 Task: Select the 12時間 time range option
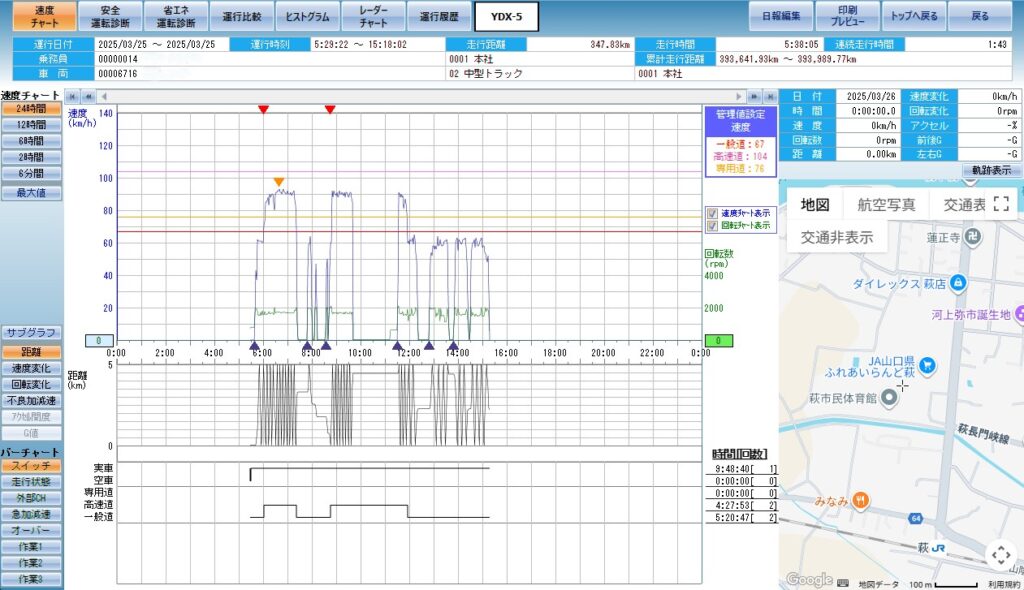click(x=31, y=125)
